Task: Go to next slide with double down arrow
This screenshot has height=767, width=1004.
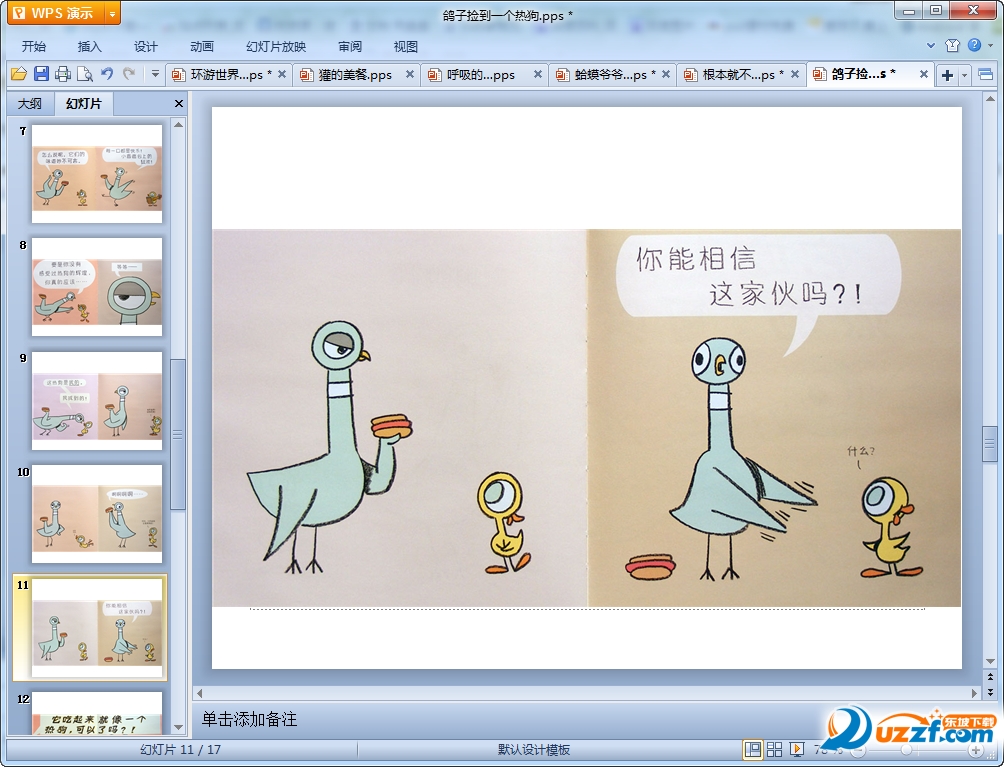Action: tap(990, 692)
